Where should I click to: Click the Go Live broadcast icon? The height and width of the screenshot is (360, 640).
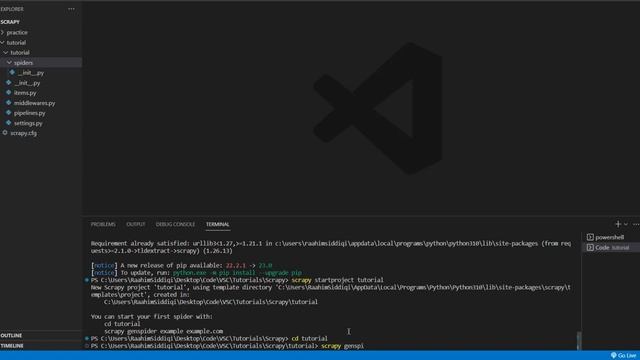(613, 356)
